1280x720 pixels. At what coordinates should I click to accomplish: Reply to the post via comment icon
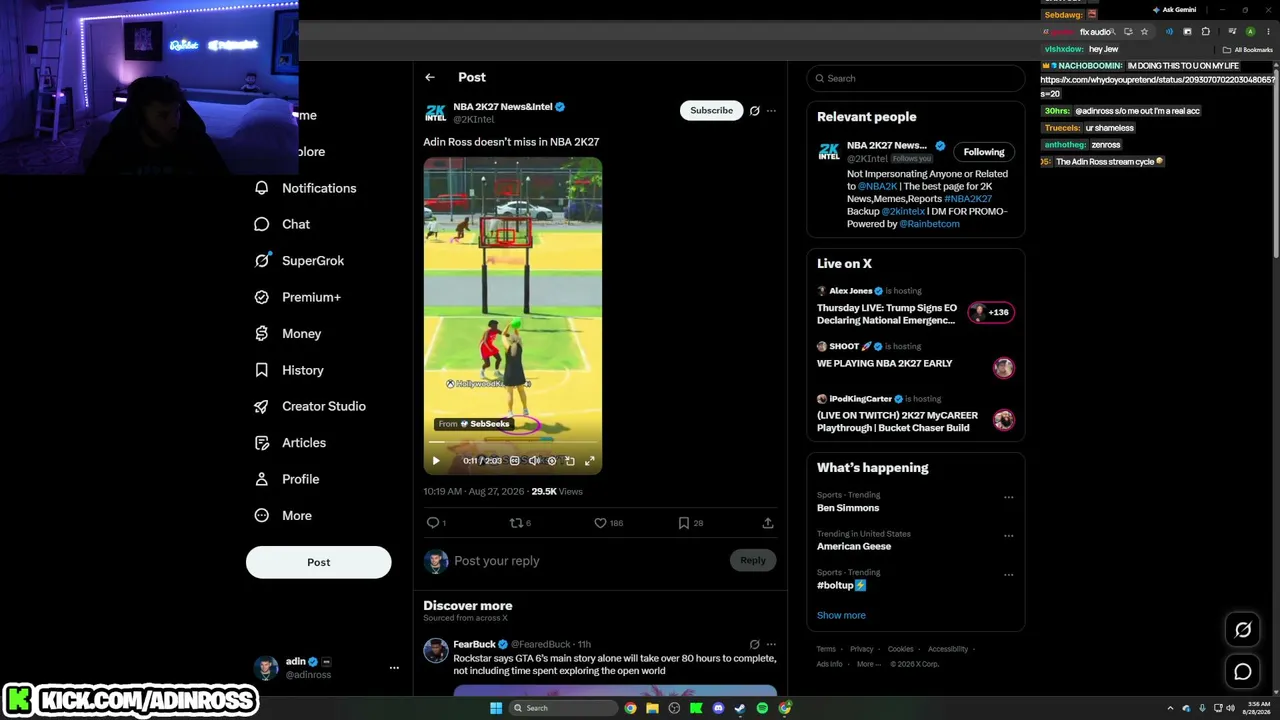pos(433,522)
